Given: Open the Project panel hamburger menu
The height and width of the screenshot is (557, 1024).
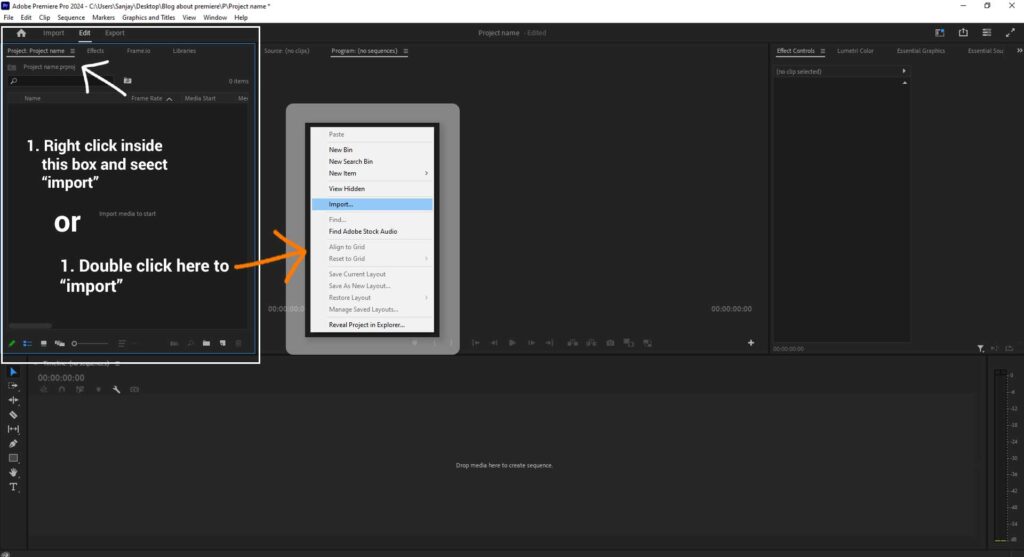Looking at the screenshot, I should (72, 51).
